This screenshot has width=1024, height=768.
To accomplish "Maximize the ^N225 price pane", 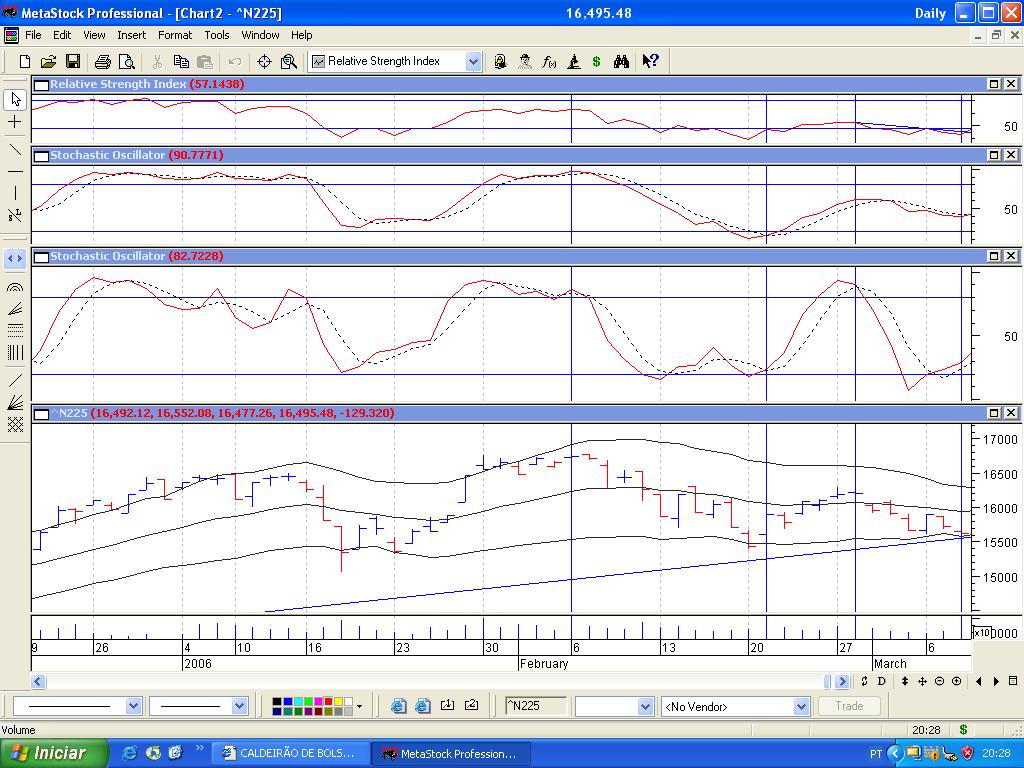I will (995, 413).
